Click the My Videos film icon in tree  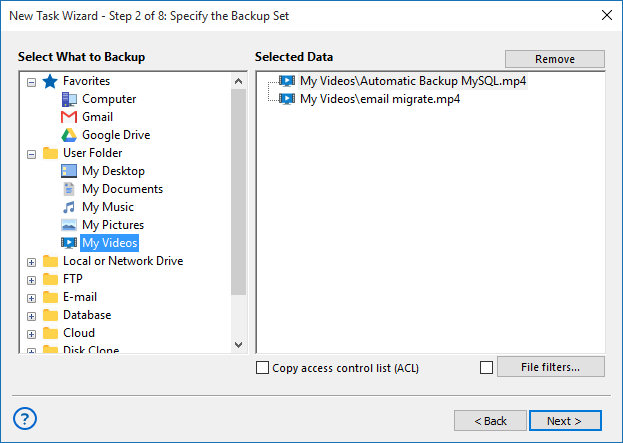[x=69, y=243]
